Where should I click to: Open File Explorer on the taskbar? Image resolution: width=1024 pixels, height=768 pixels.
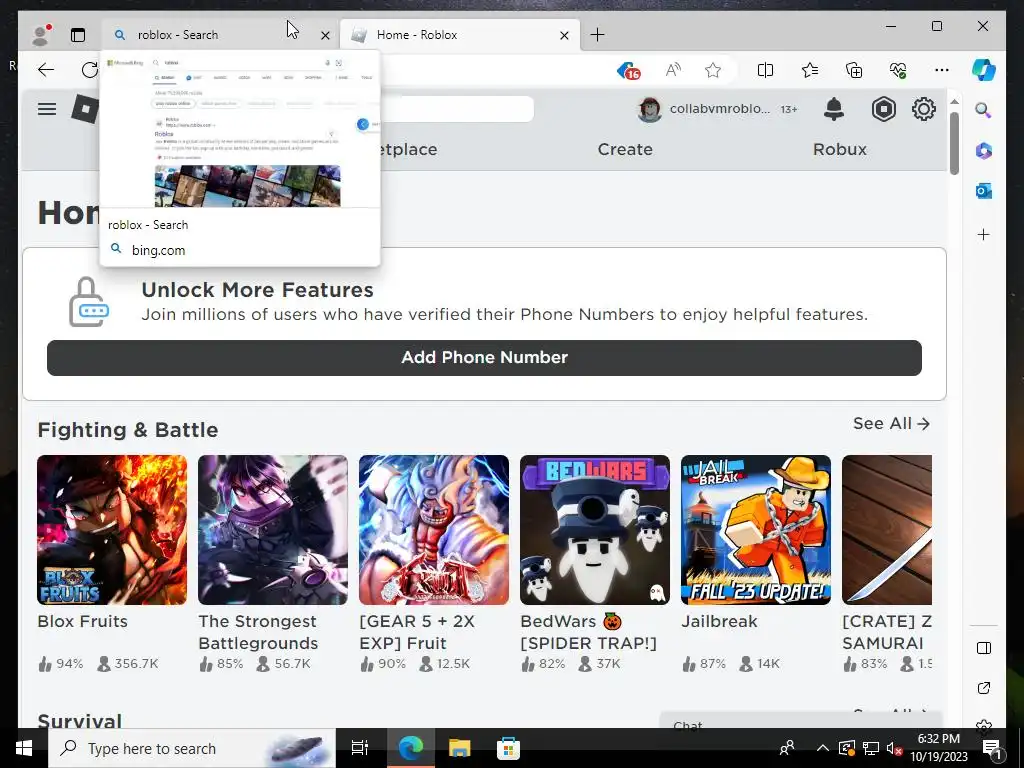[459, 748]
